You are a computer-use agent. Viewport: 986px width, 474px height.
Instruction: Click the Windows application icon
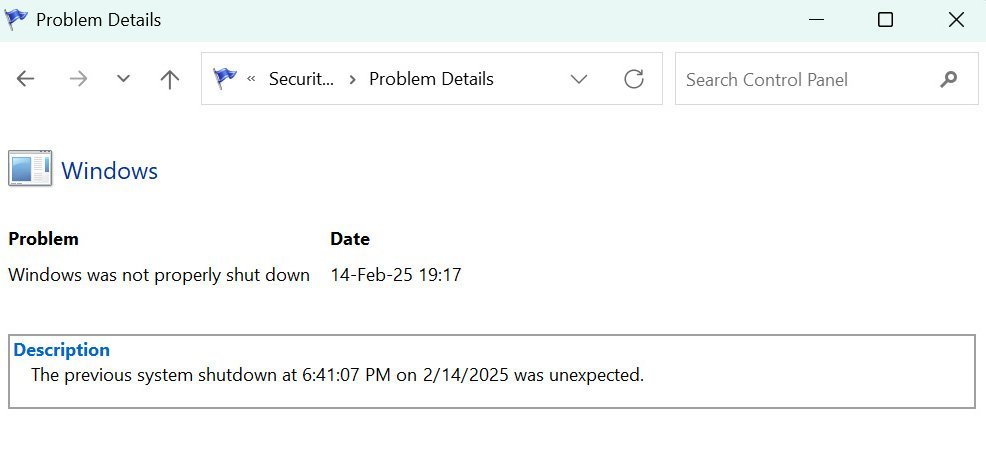click(x=30, y=168)
